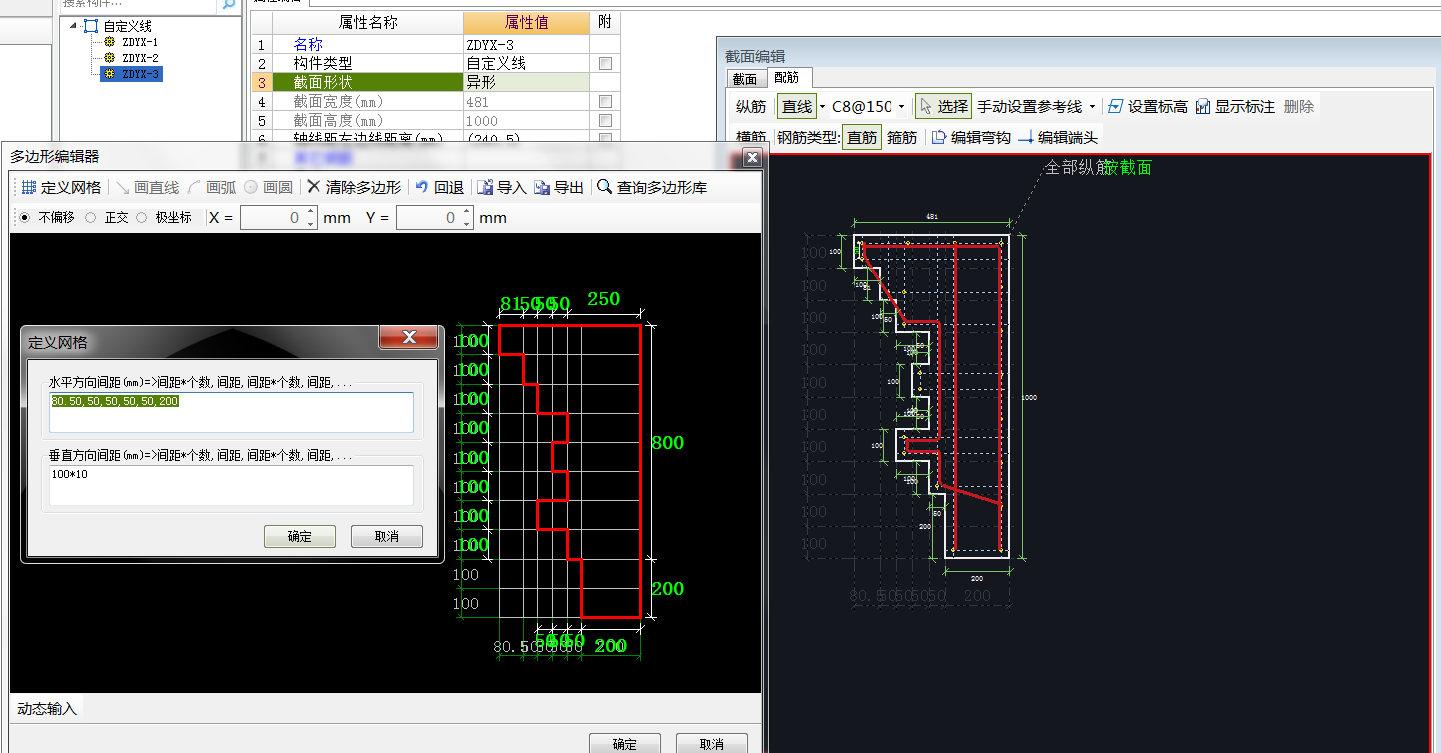Cancel the 定义网格 dialog with 取消

pos(386,536)
